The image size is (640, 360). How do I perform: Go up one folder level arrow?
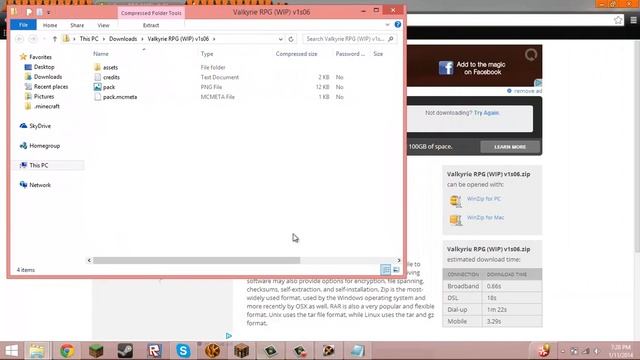[x=55, y=39]
